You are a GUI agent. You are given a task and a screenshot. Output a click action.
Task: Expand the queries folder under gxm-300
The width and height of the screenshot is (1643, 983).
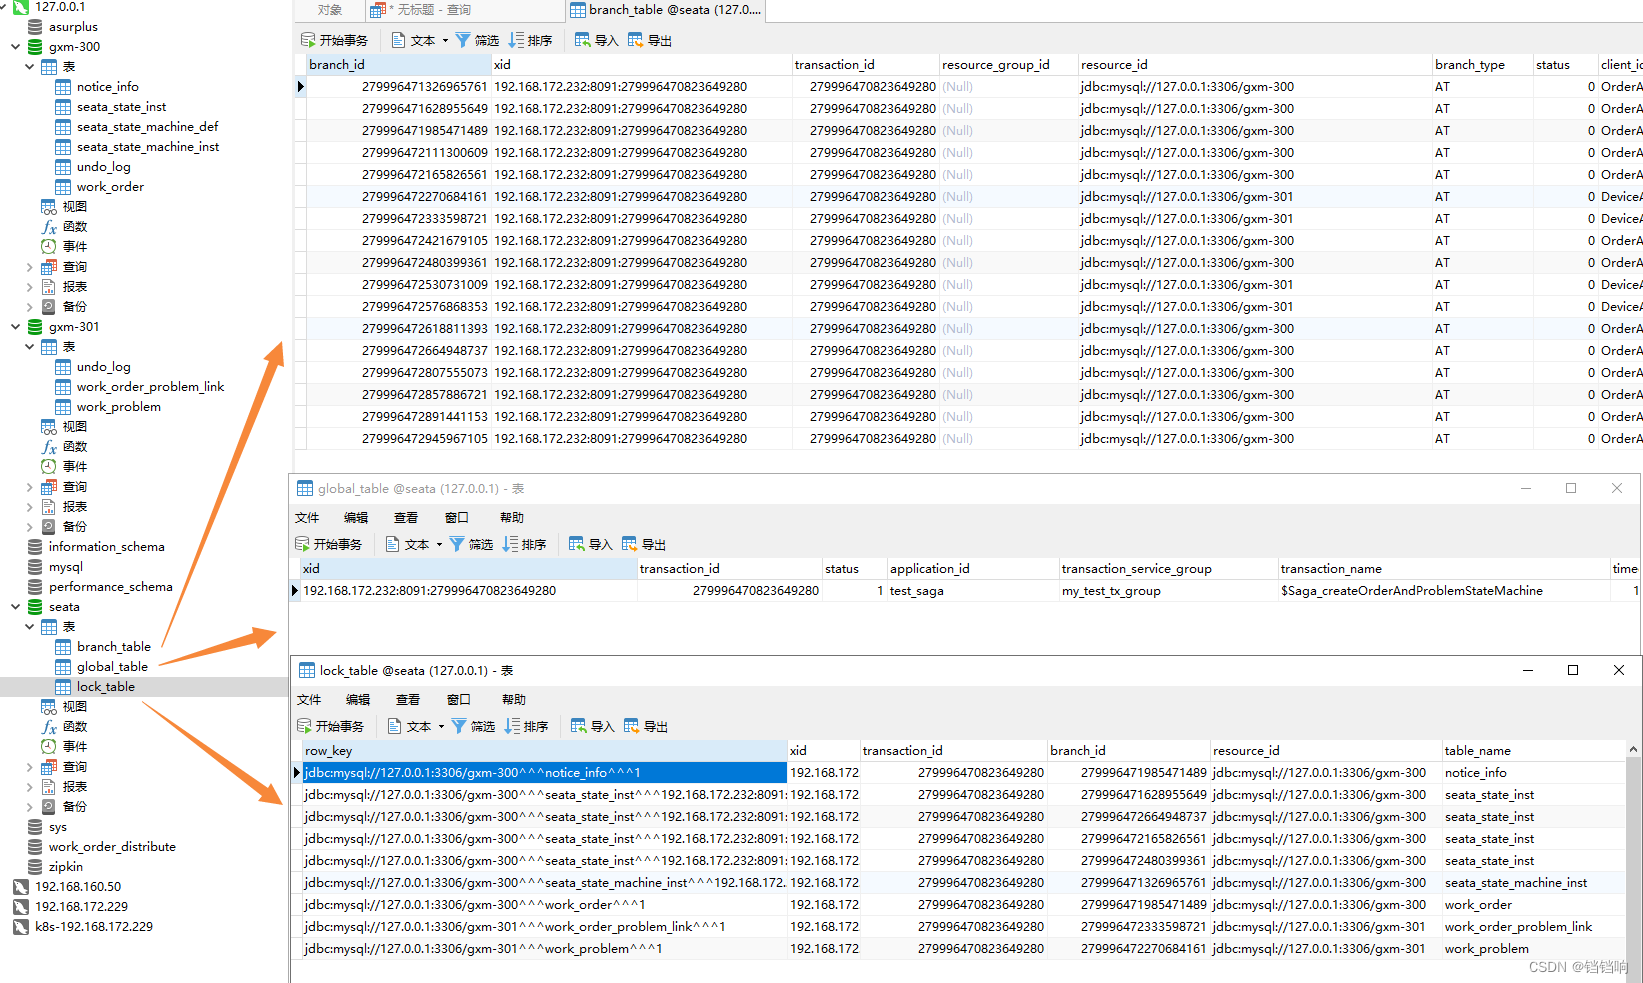pos(30,267)
